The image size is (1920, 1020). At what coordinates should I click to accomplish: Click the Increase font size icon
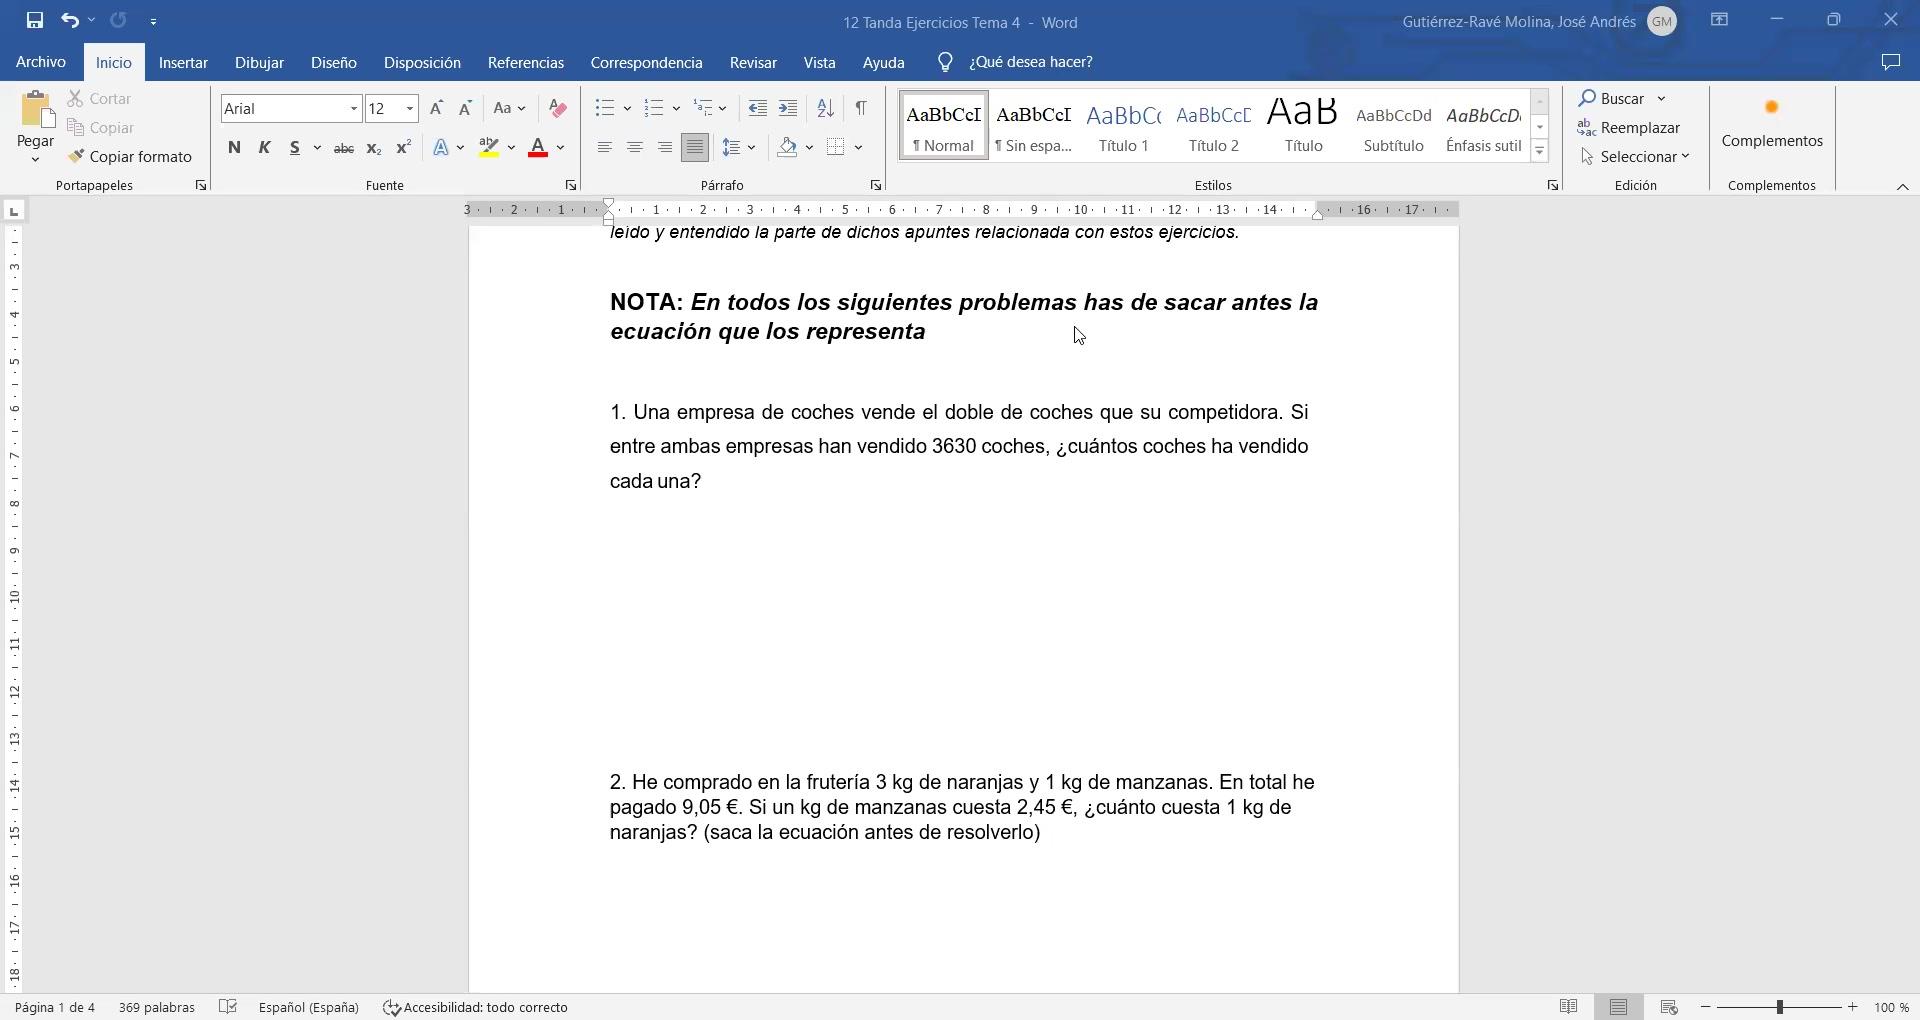pos(436,108)
